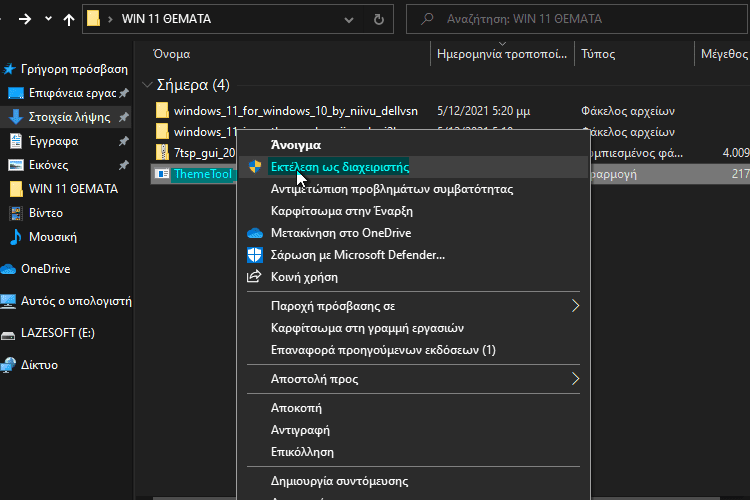Open Έγγραφα in sidebar

[x=54, y=141]
